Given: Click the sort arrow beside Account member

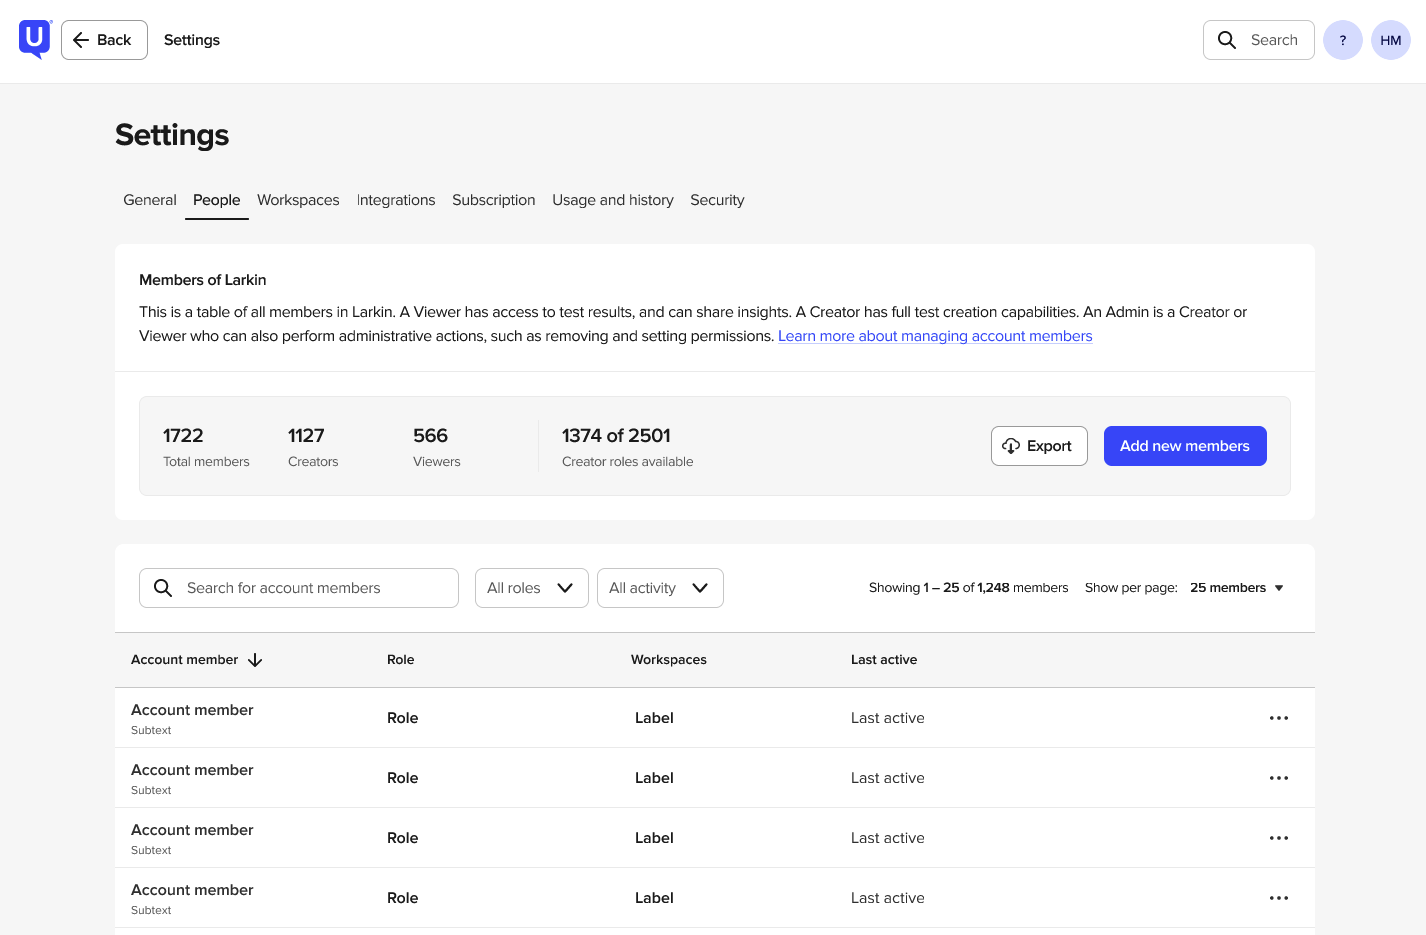Looking at the screenshot, I should tap(255, 660).
